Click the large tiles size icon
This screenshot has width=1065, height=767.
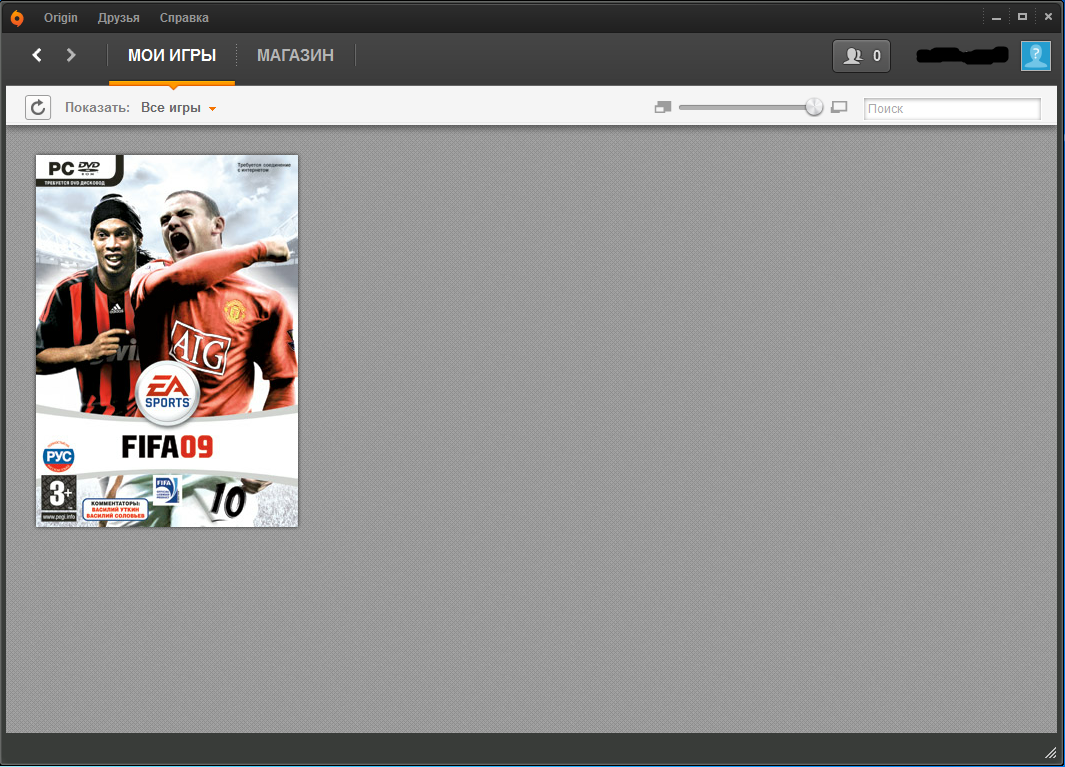(x=840, y=107)
